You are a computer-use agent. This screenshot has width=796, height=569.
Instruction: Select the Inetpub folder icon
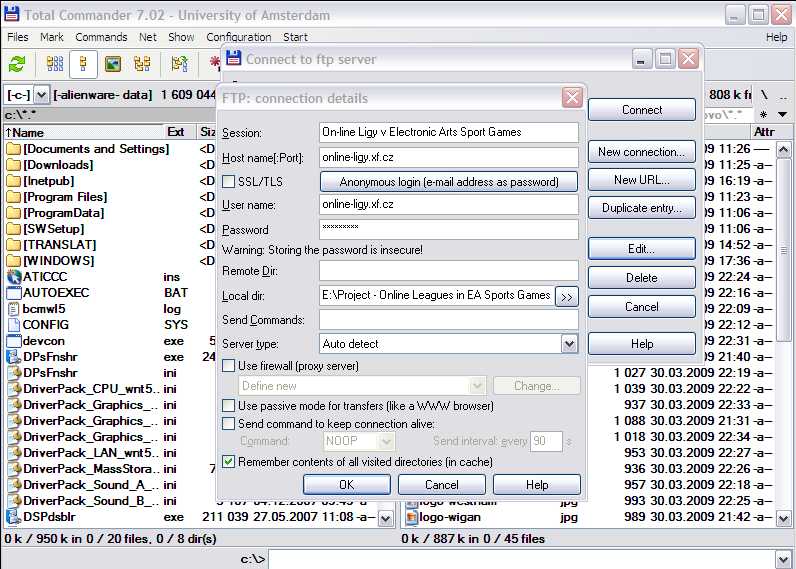(x=13, y=181)
